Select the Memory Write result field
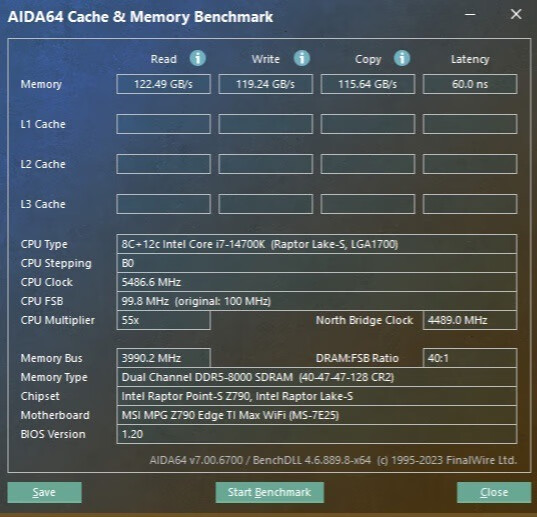The image size is (537, 517). [265, 84]
